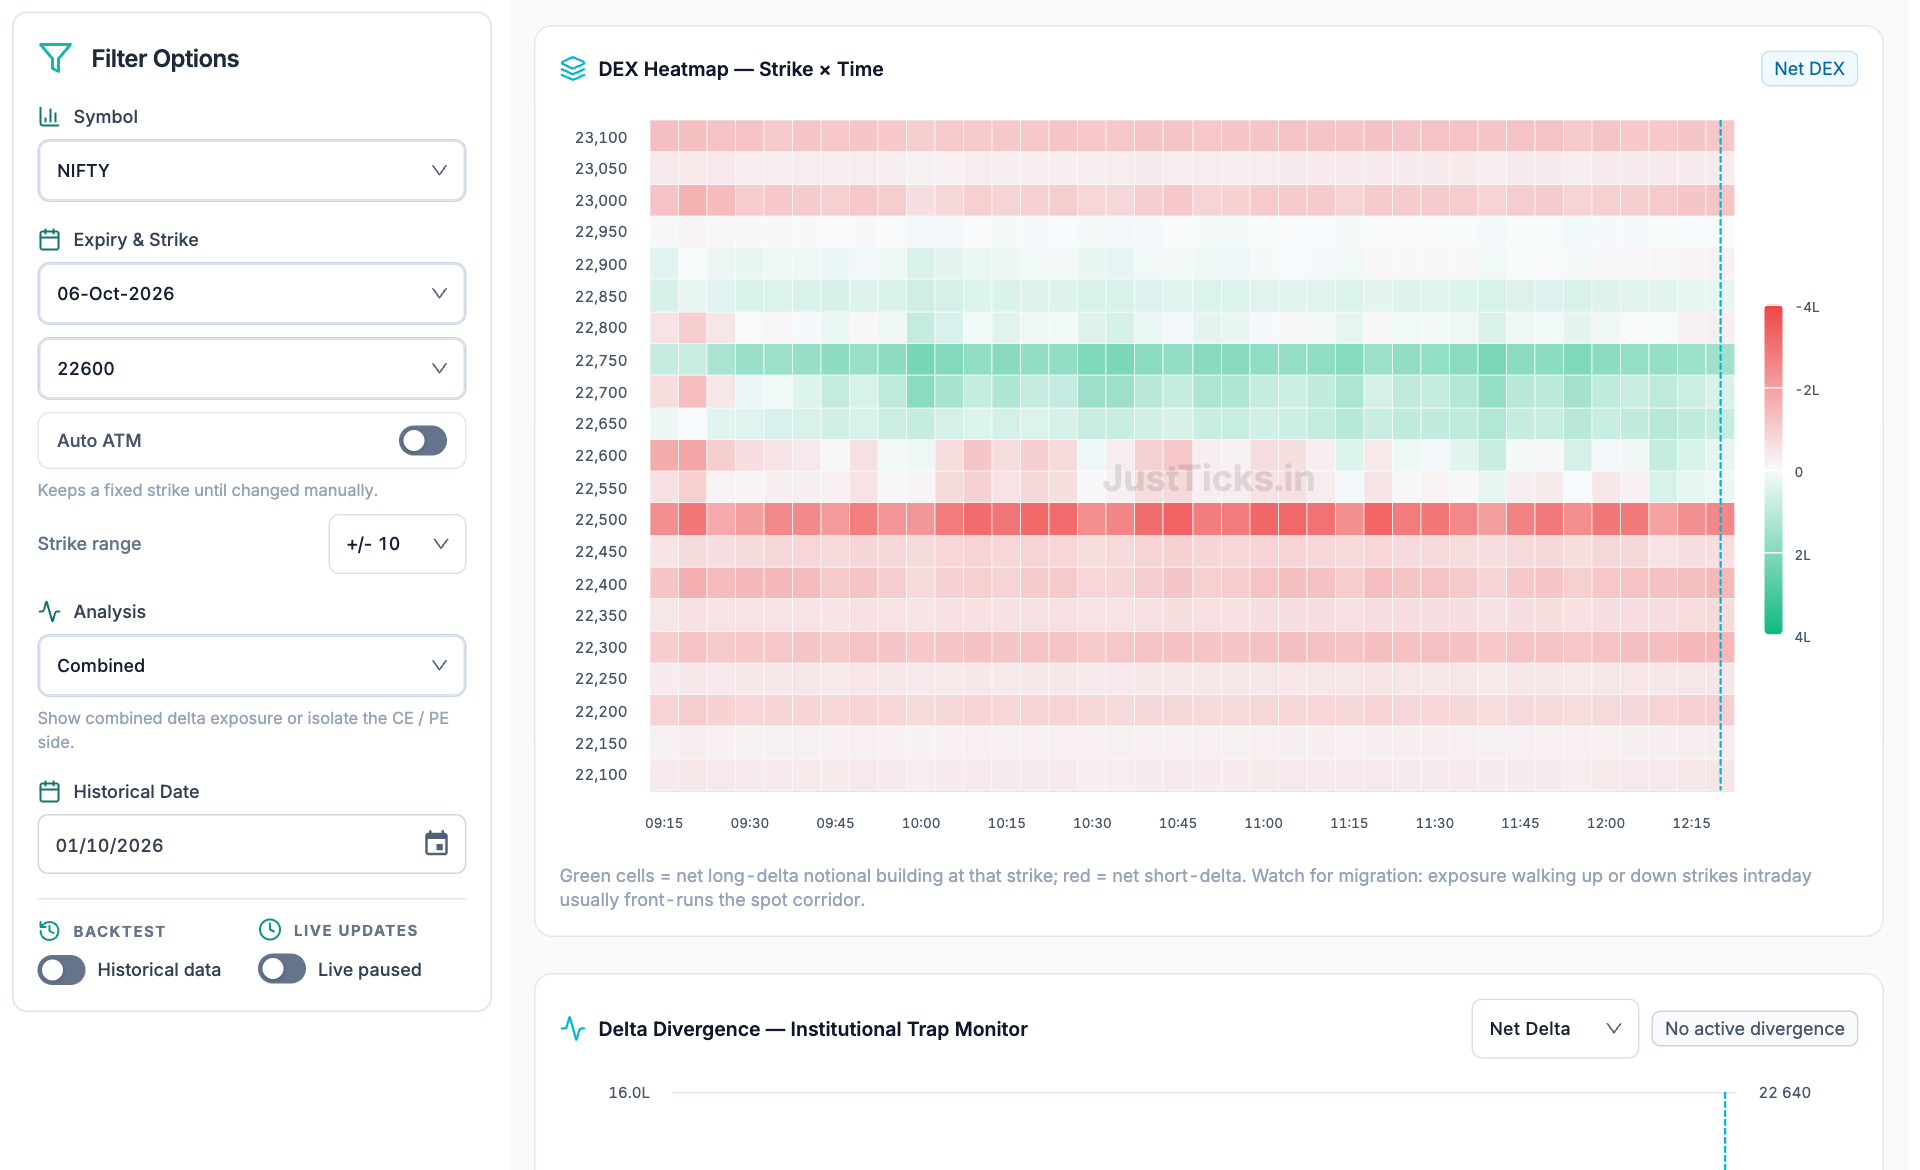Open the 06-Oct-2026 expiry dropdown

[x=252, y=294]
